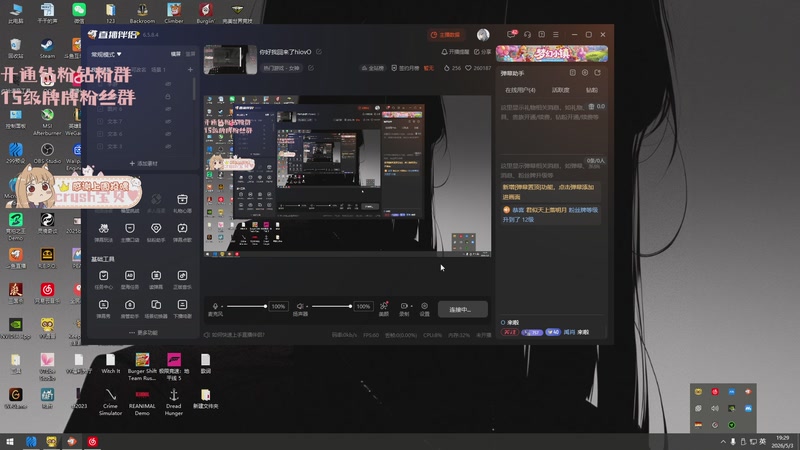Toggle visibility of the 文本 7 source
Screen dimensions: 800x450
point(168,121)
